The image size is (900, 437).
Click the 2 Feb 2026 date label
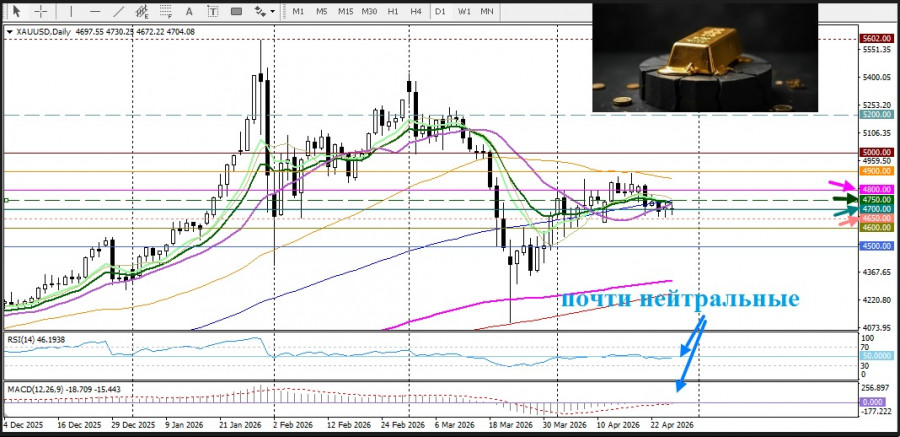click(293, 426)
